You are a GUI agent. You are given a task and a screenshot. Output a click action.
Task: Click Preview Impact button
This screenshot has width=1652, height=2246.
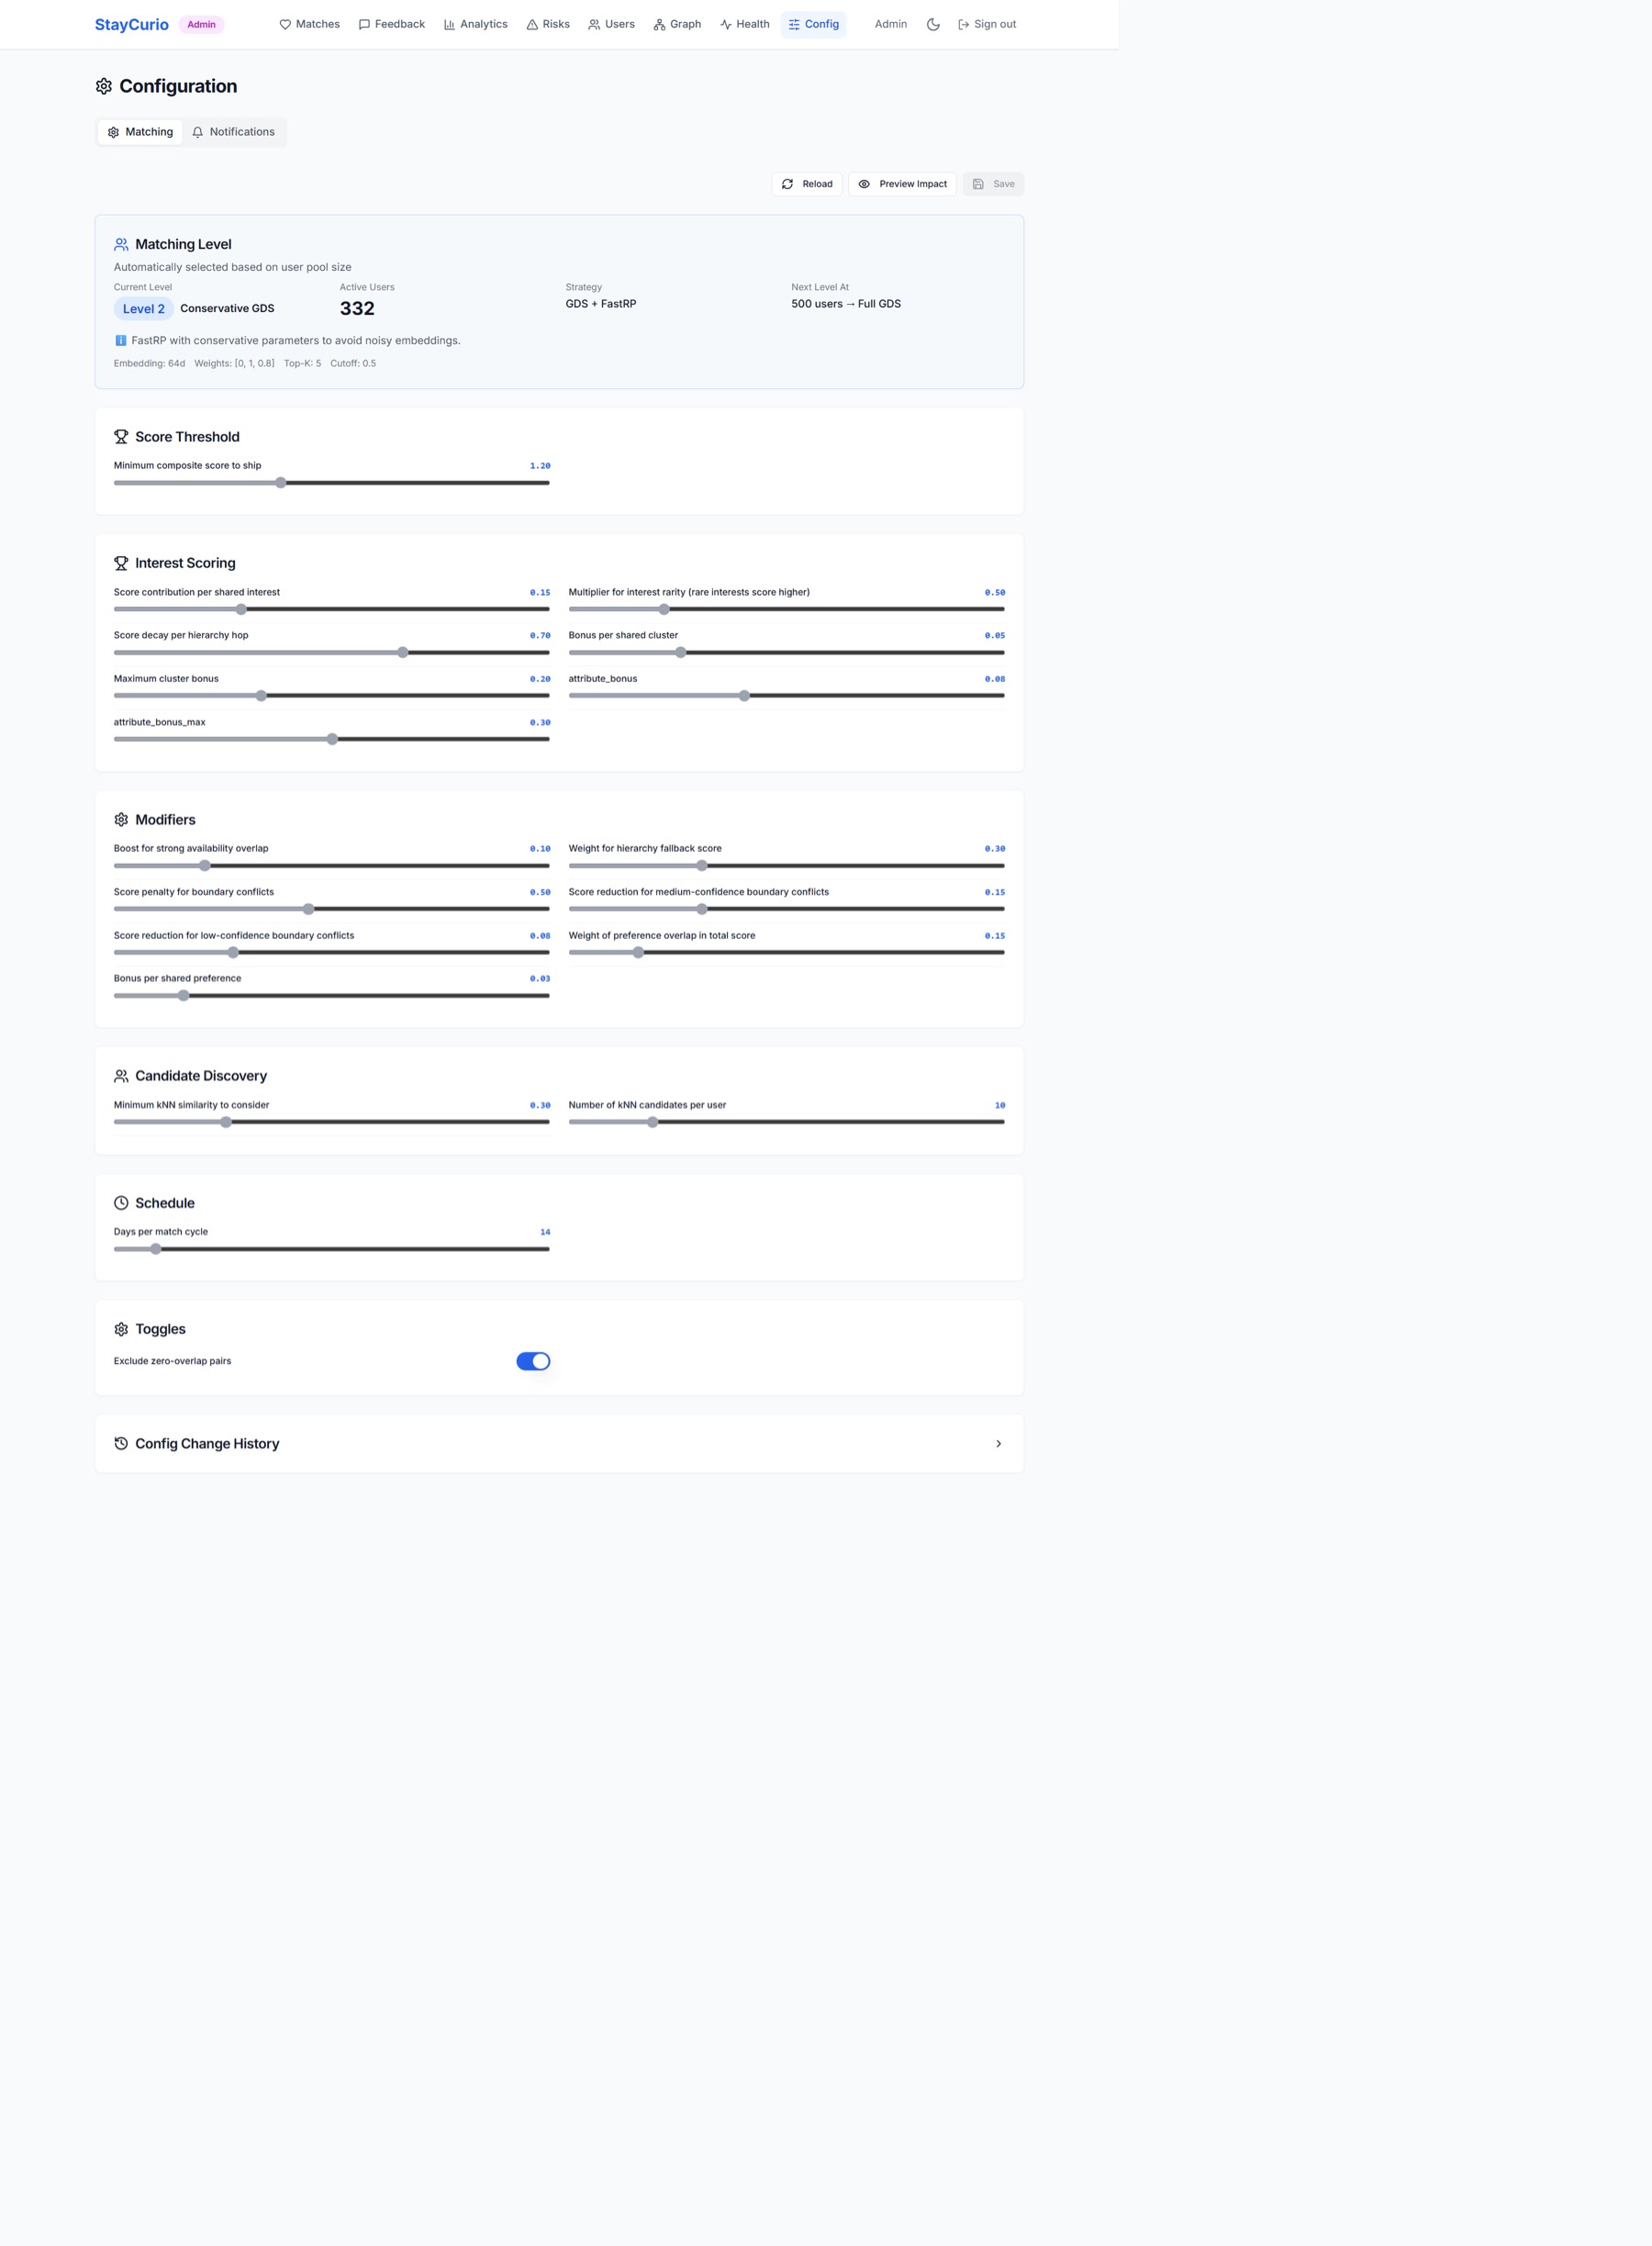point(902,184)
